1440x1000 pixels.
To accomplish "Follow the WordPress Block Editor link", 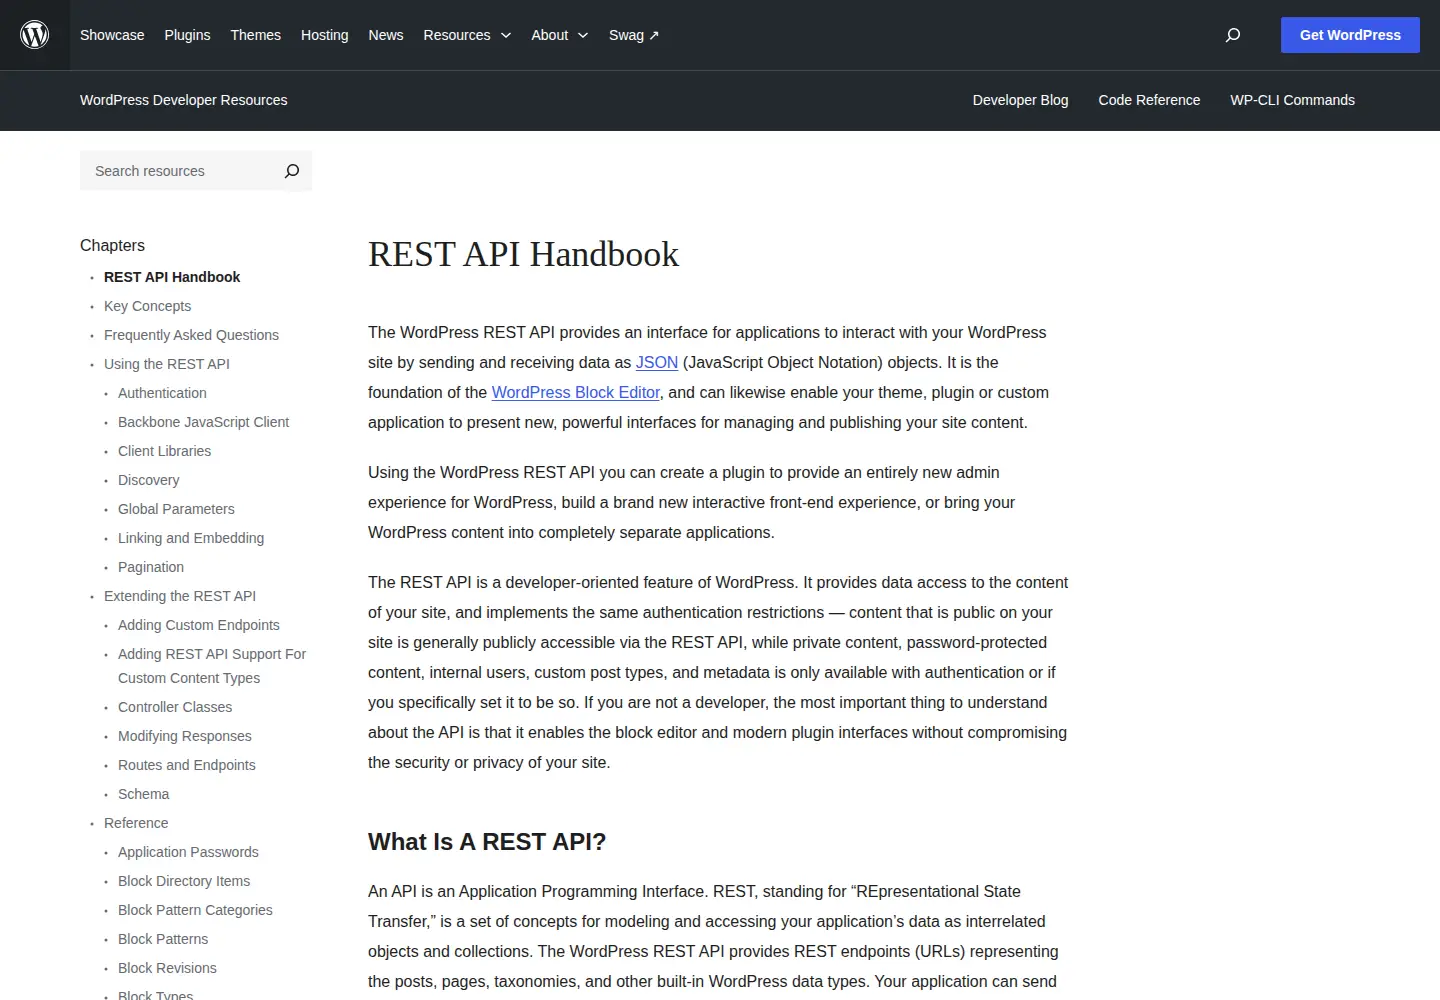I will [x=576, y=393].
